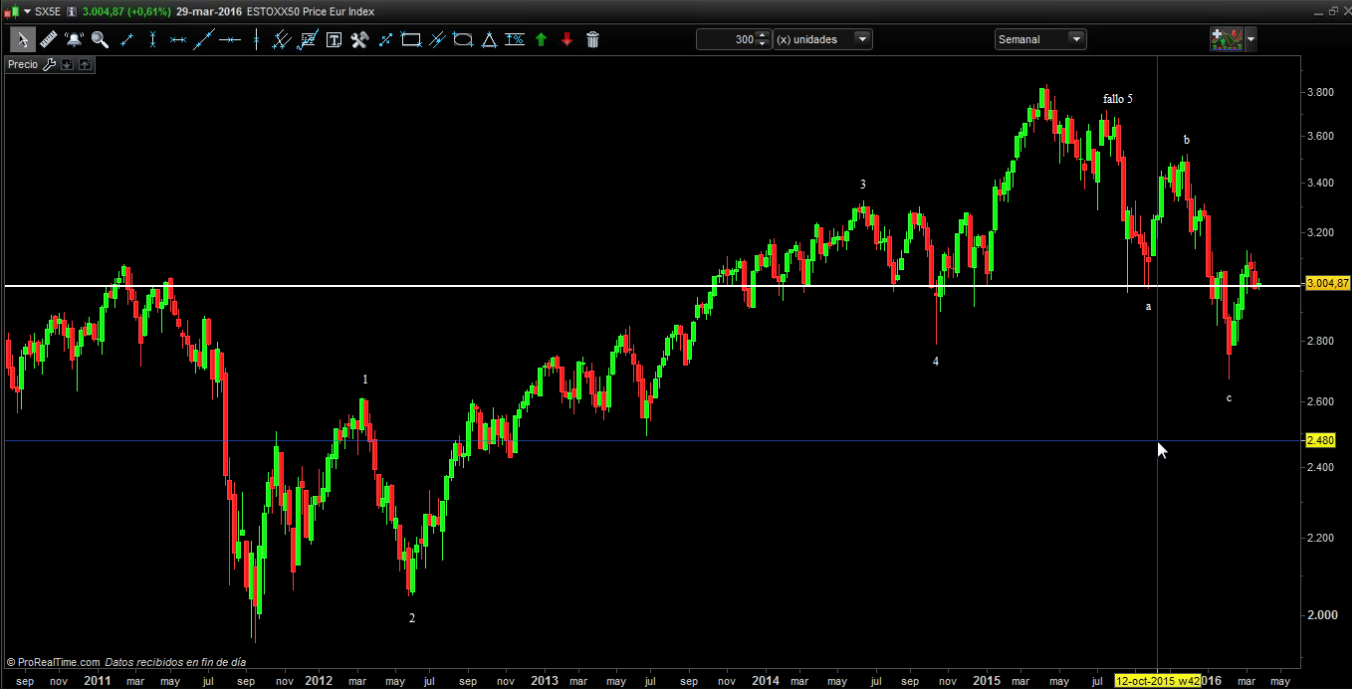Screen dimensions: 1352x689
Task: Select the wave label '2' annotation
Action: click(411, 618)
